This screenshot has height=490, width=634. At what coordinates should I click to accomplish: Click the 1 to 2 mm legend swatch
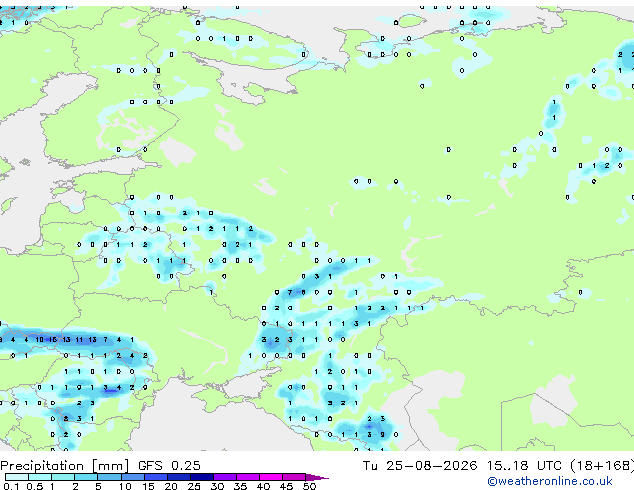tap(63, 477)
